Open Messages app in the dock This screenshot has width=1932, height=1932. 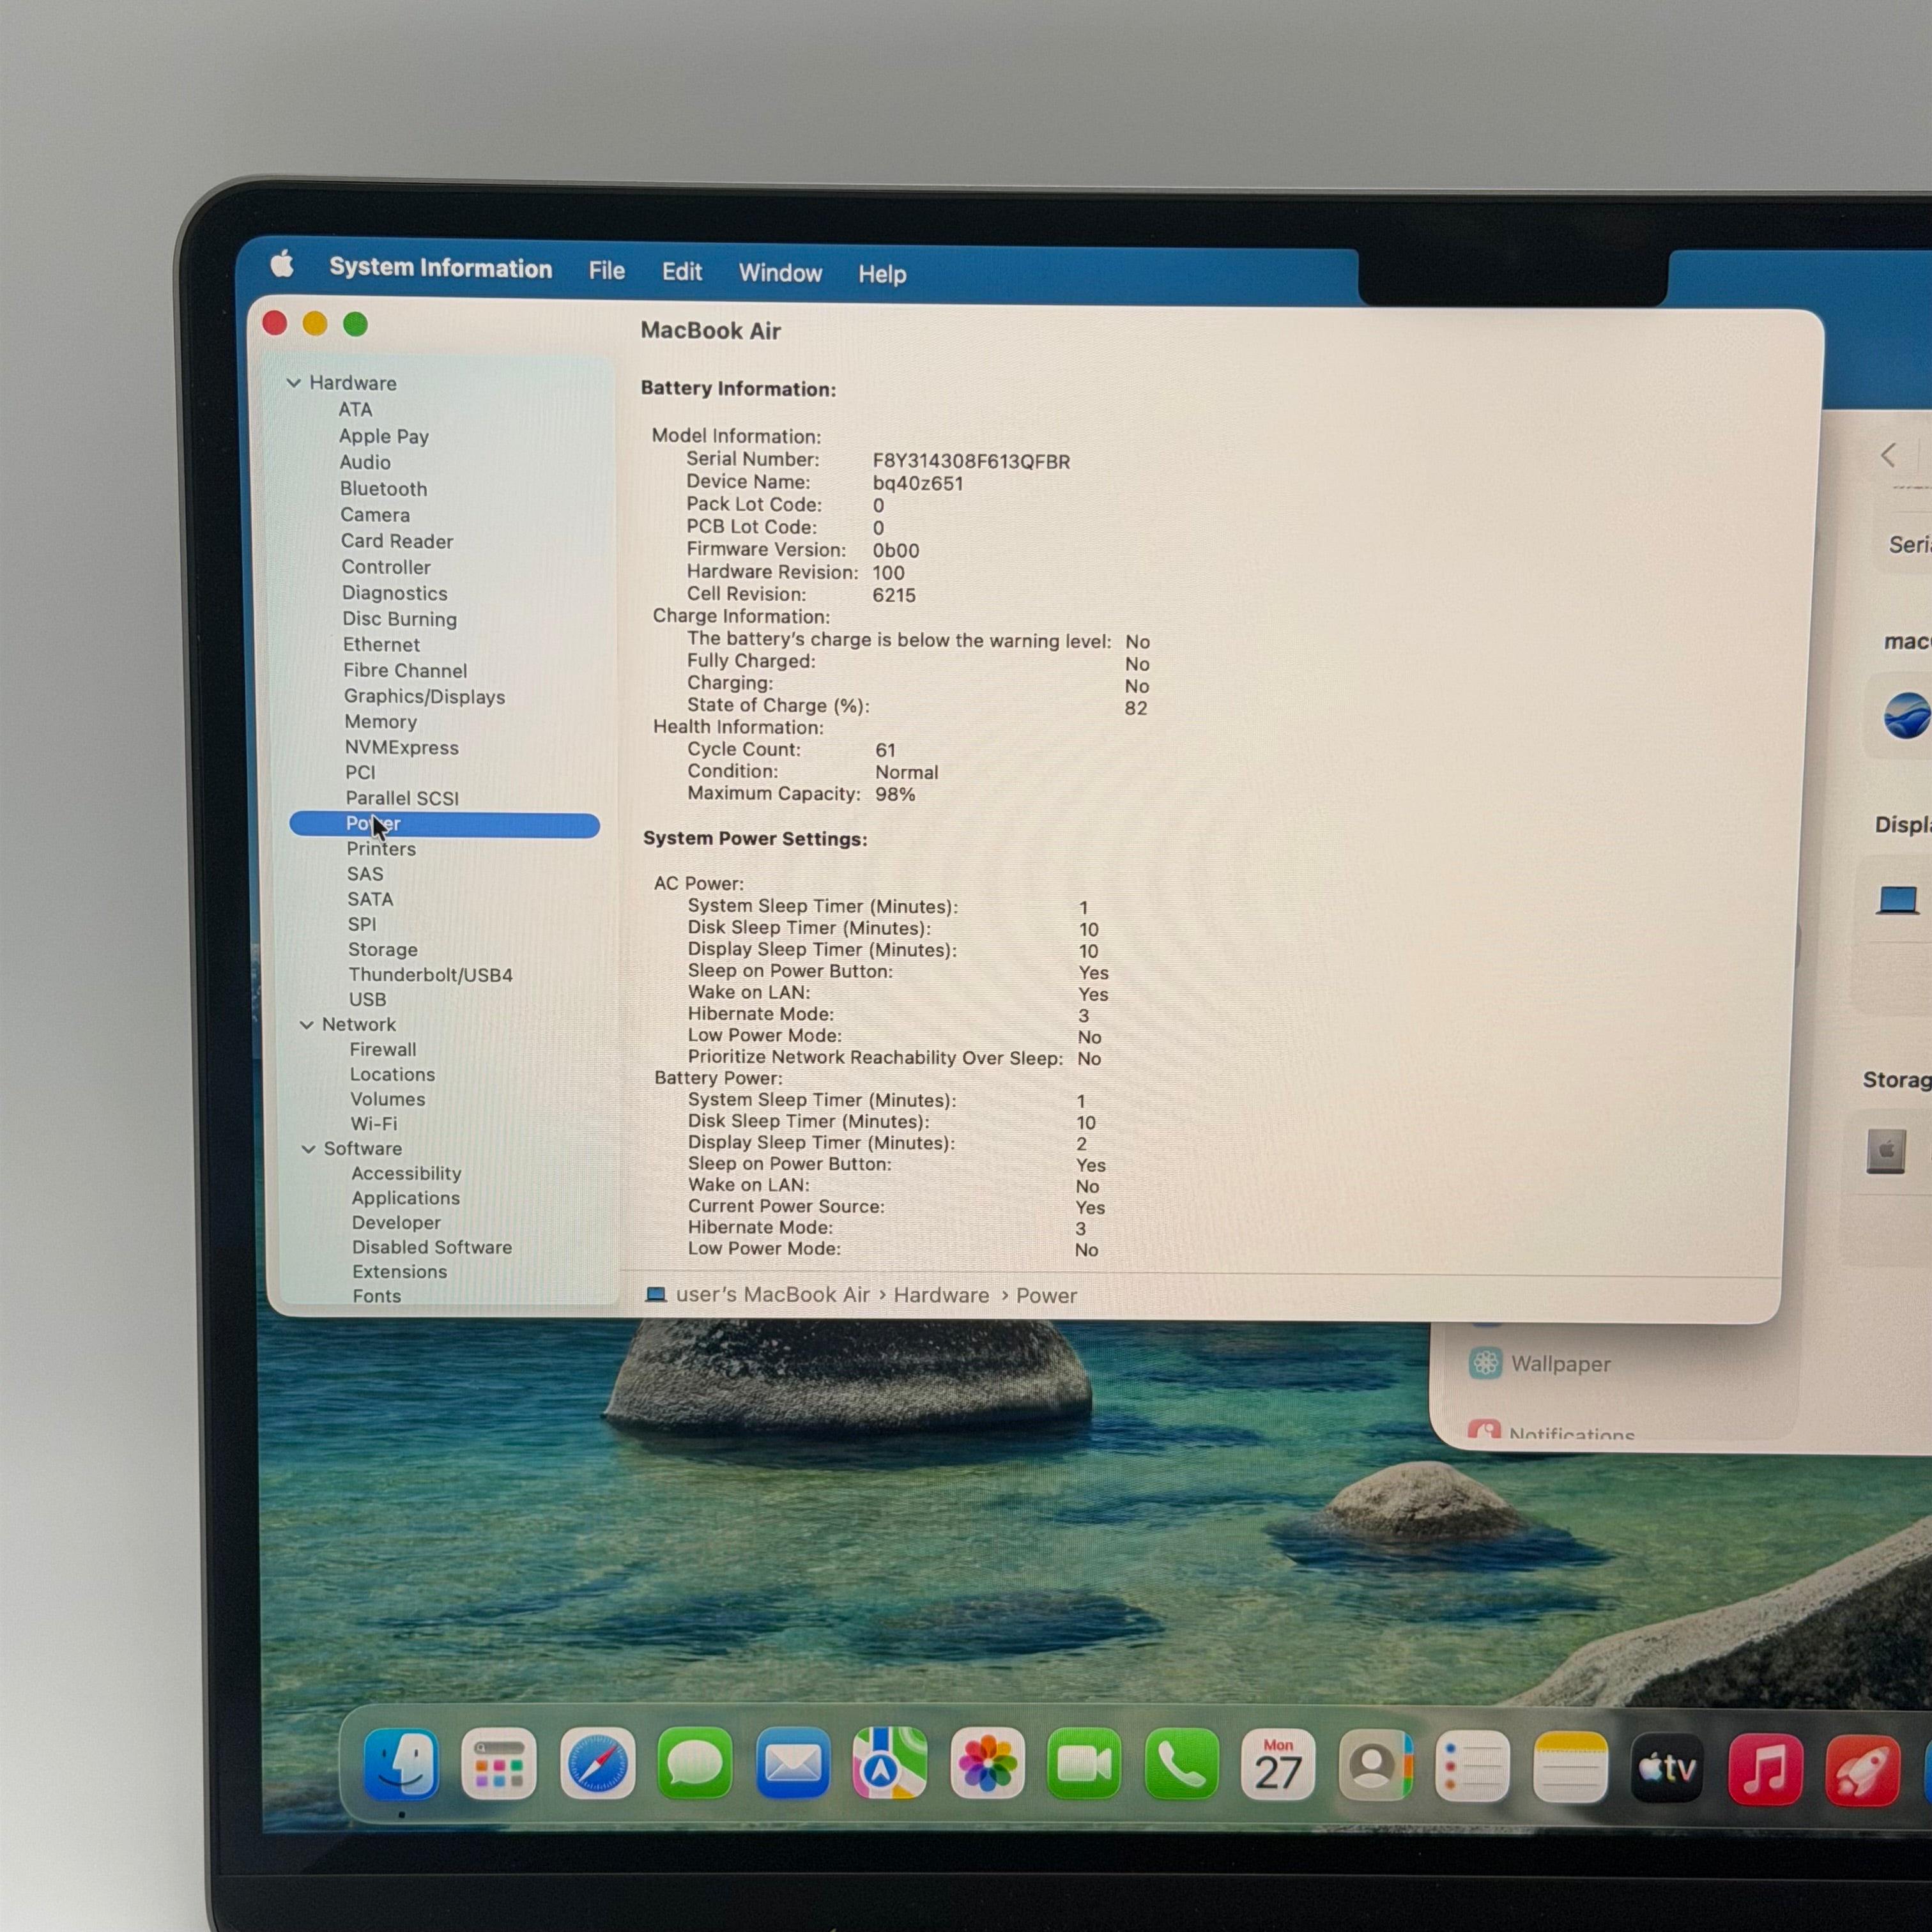(694, 1764)
